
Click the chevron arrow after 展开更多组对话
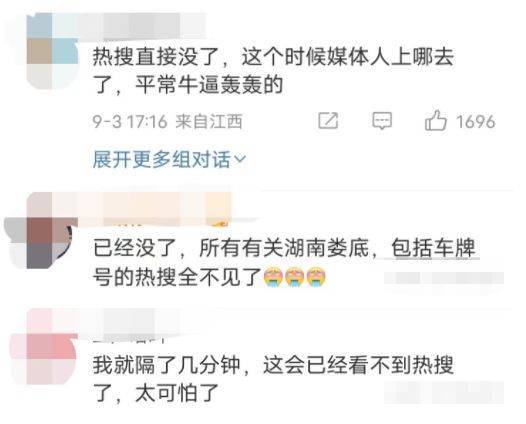coord(240,159)
